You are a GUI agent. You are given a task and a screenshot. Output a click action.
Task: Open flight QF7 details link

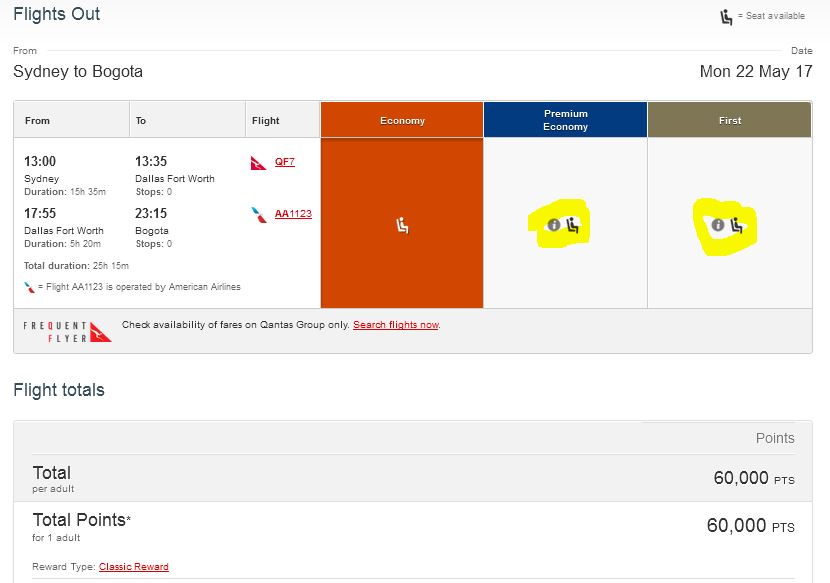coord(285,162)
